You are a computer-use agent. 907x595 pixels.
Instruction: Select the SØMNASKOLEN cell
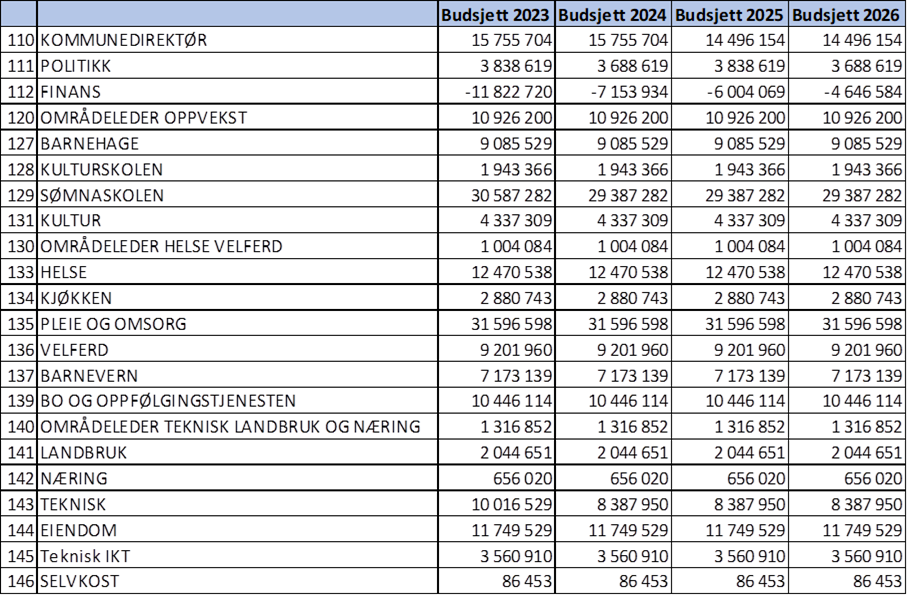pos(237,195)
